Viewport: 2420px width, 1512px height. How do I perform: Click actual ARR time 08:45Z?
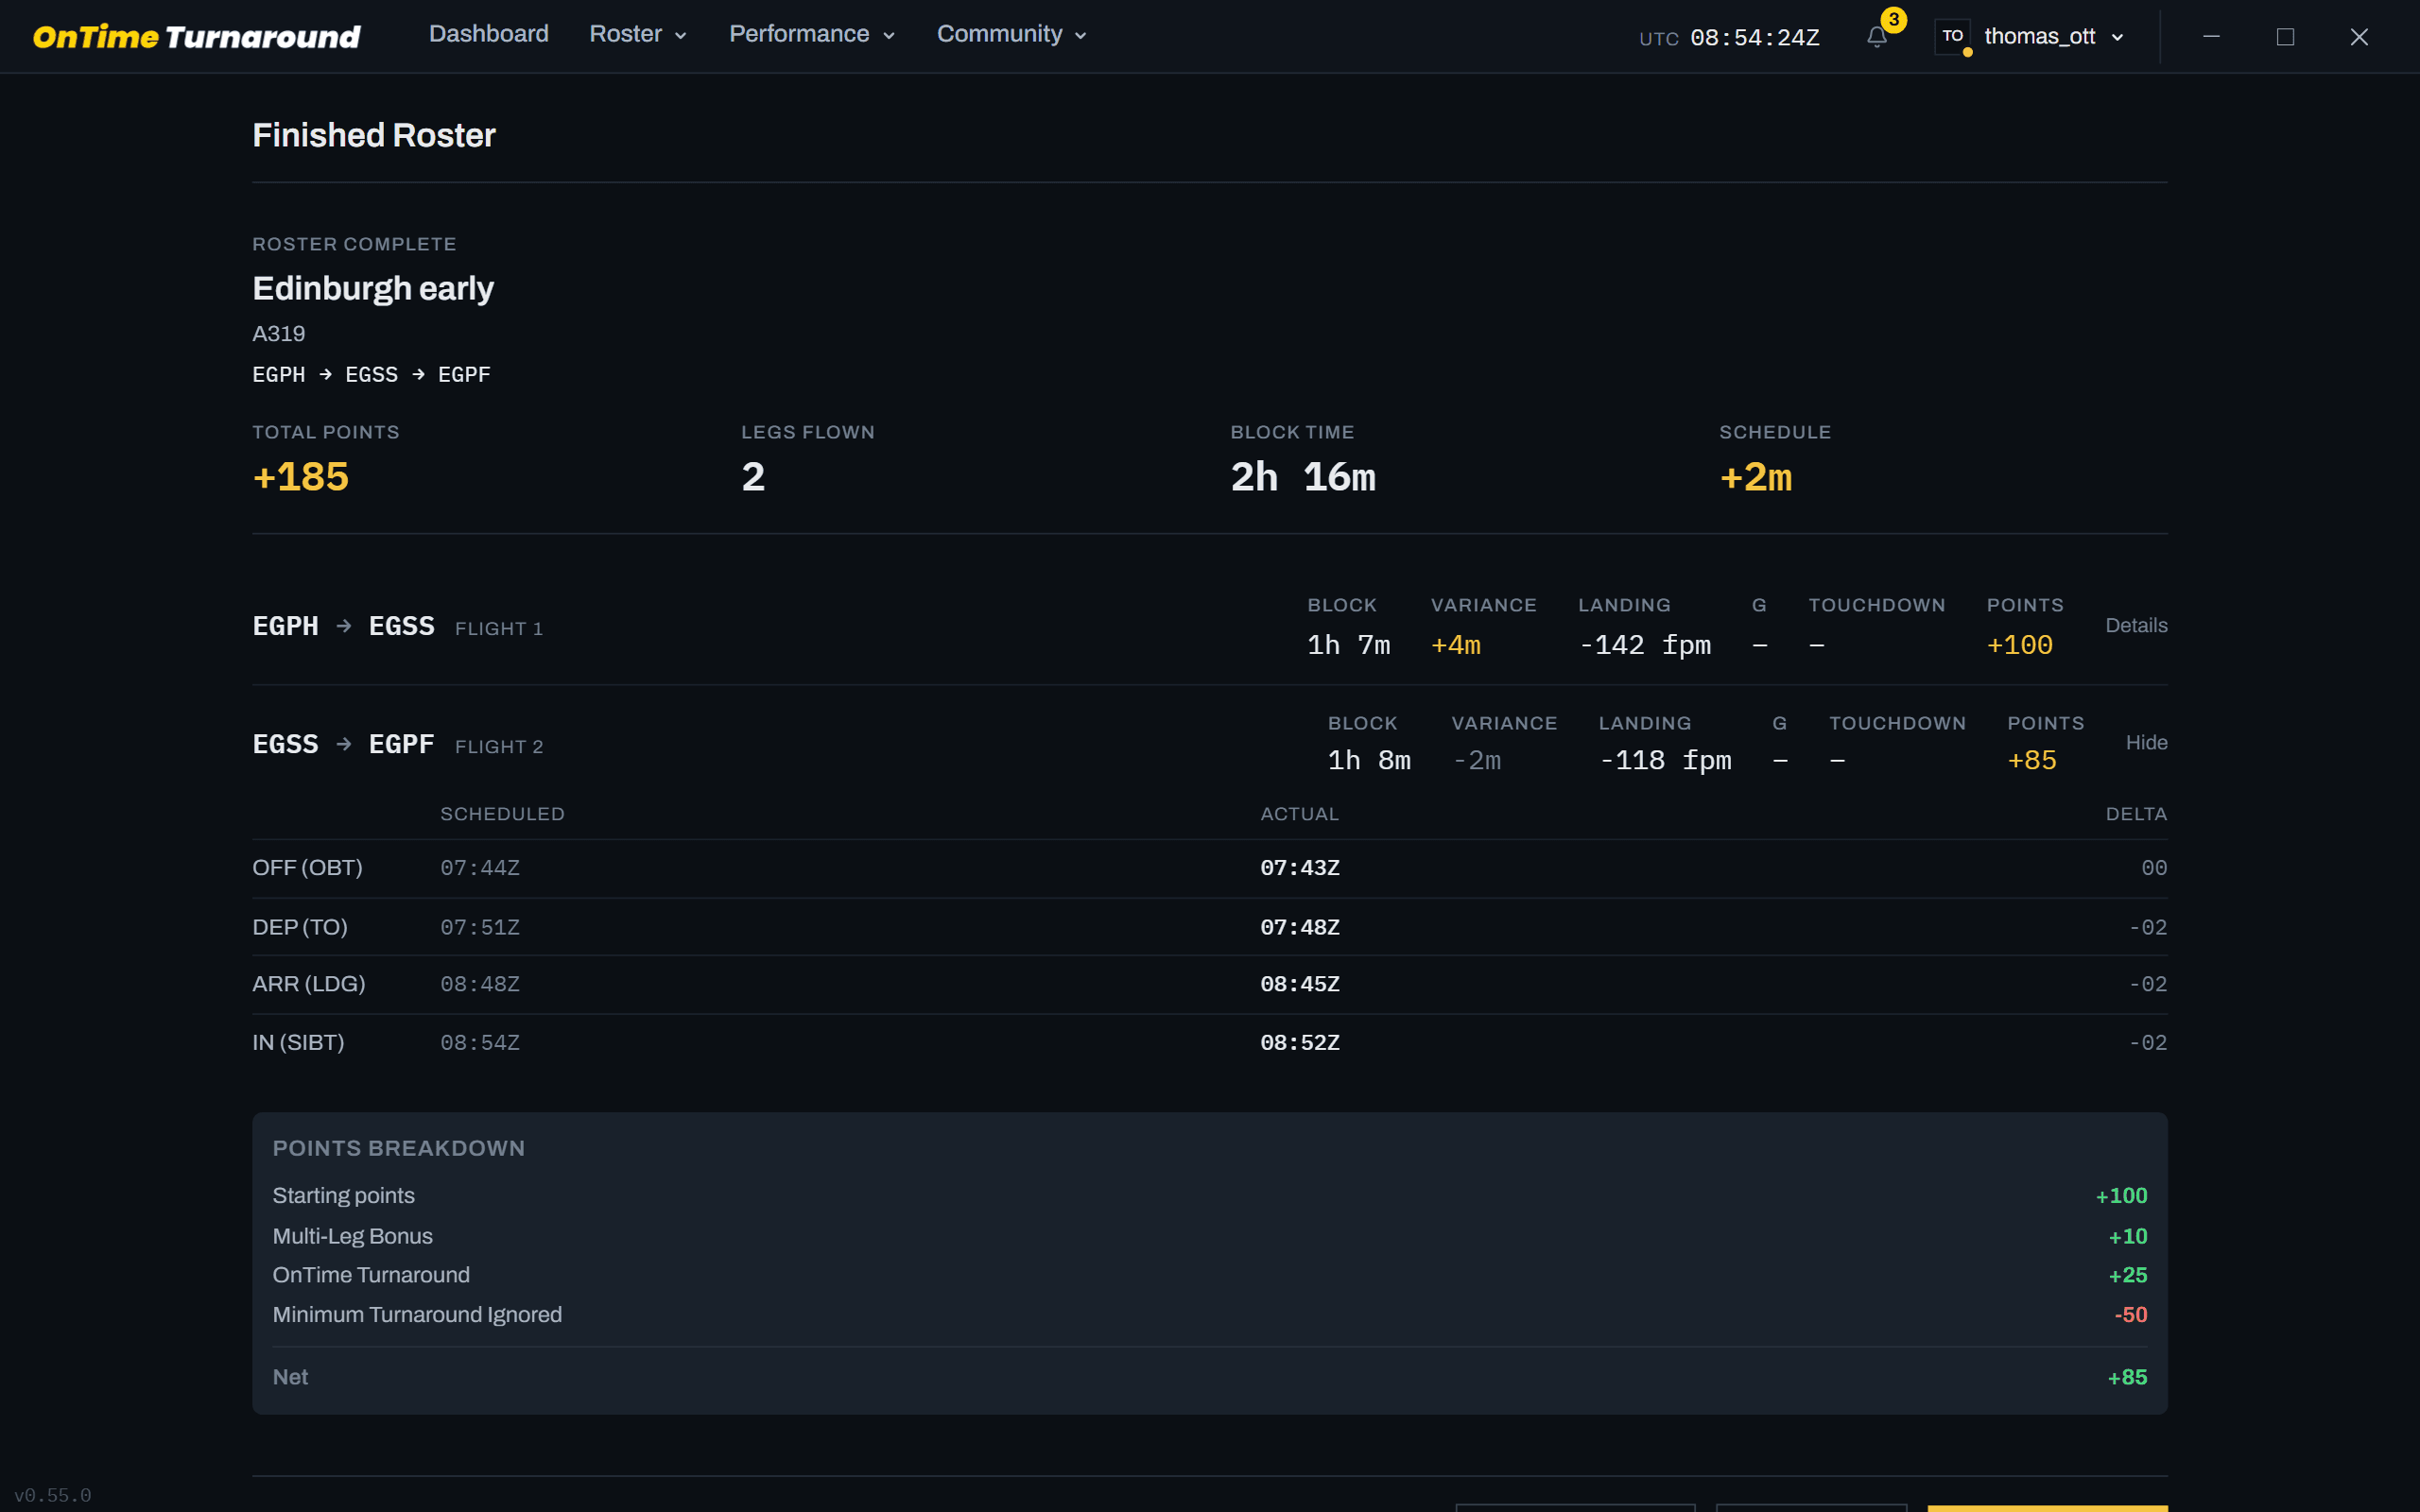point(1299,985)
